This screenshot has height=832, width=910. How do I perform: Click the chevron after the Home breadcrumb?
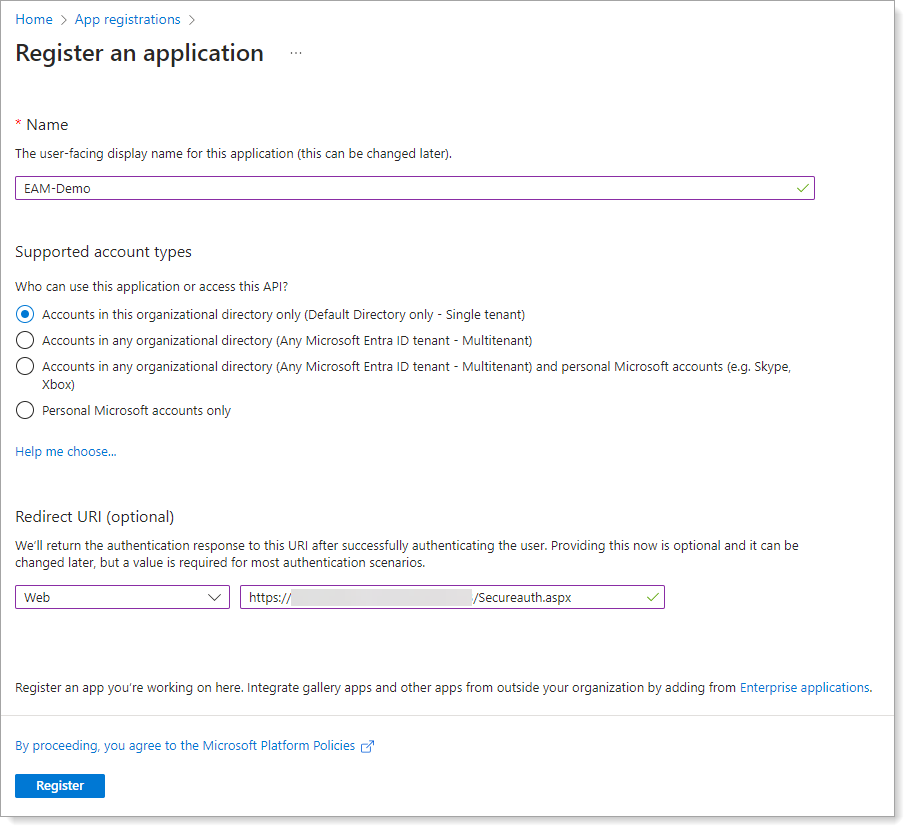[x=62, y=19]
